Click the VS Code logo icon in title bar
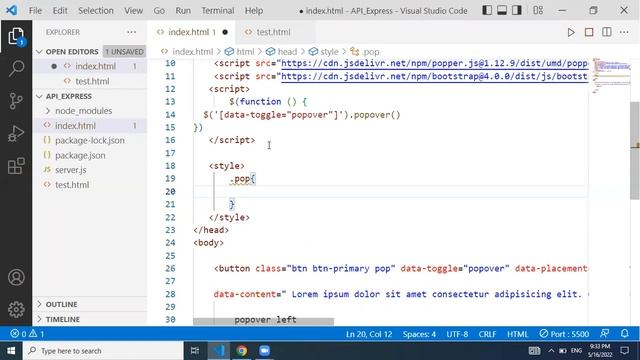Image resolution: width=640 pixels, height=360 pixels. [11, 10]
